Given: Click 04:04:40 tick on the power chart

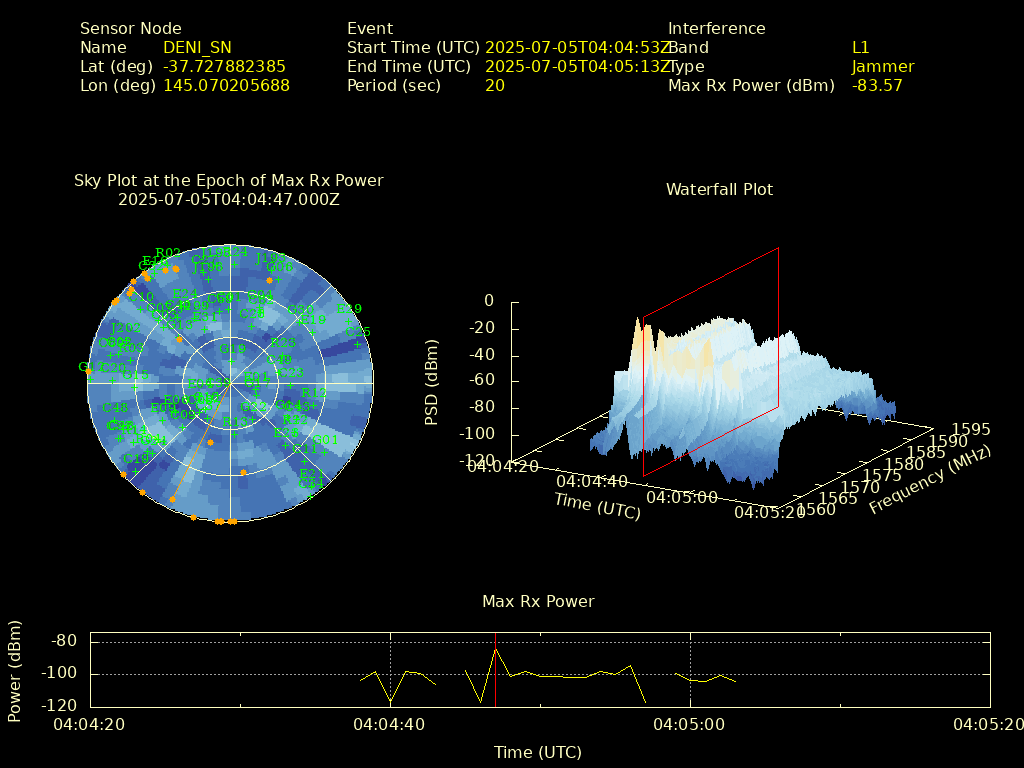Looking at the screenshot, I should coord(390,723).
